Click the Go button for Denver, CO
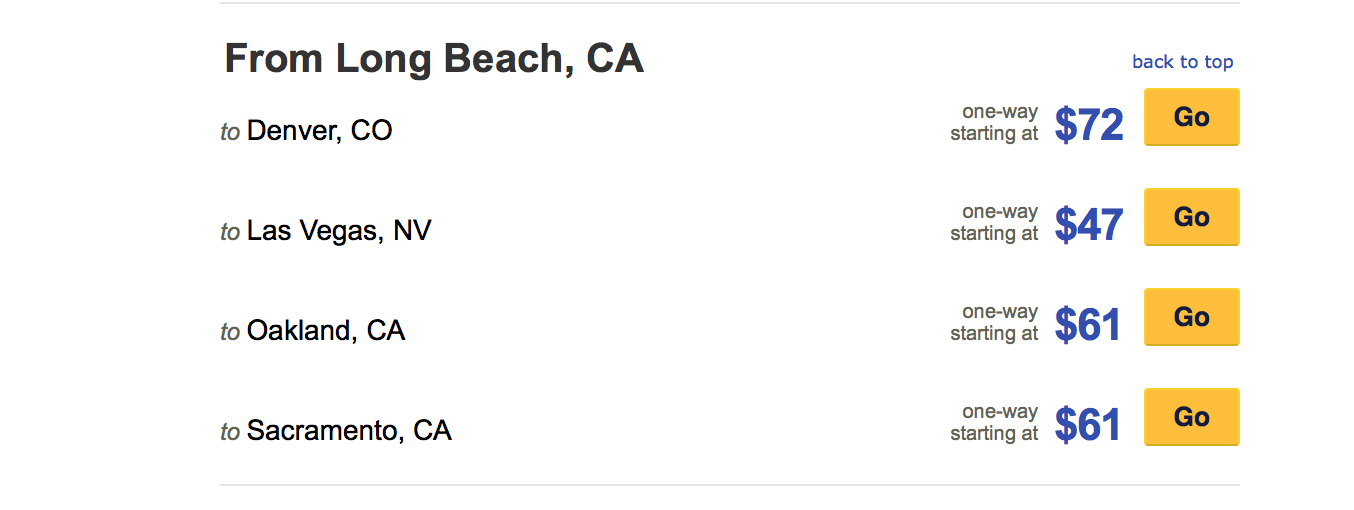The height and width of the screenshot is (510, 1354). click(x=1191, y=117)
